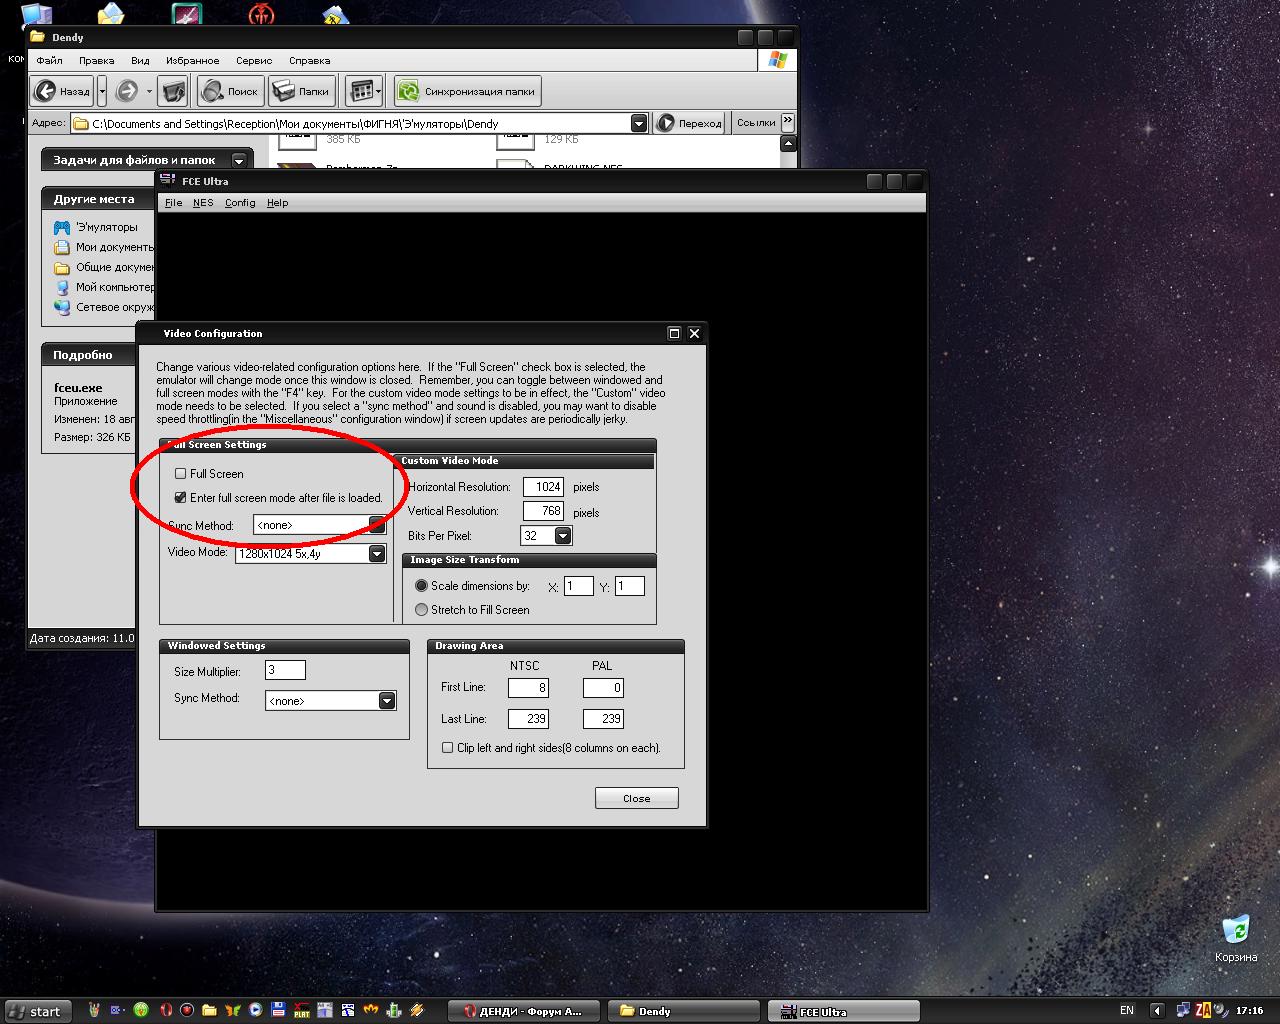This screenshot has height=1024, width=1280.
Task: Collapse Задачи для файлов и папок panel
Action: 238,160
